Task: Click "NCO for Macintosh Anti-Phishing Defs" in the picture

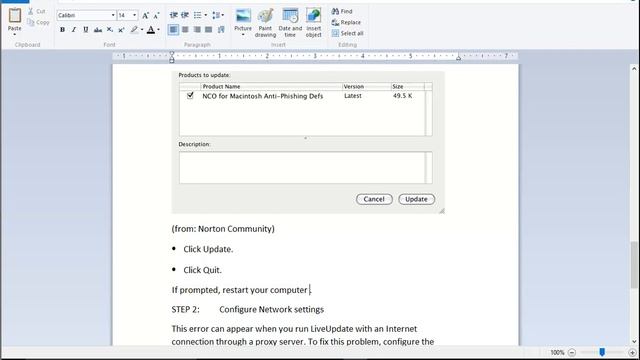Action: pyautogui.click(x=262, y=96)
